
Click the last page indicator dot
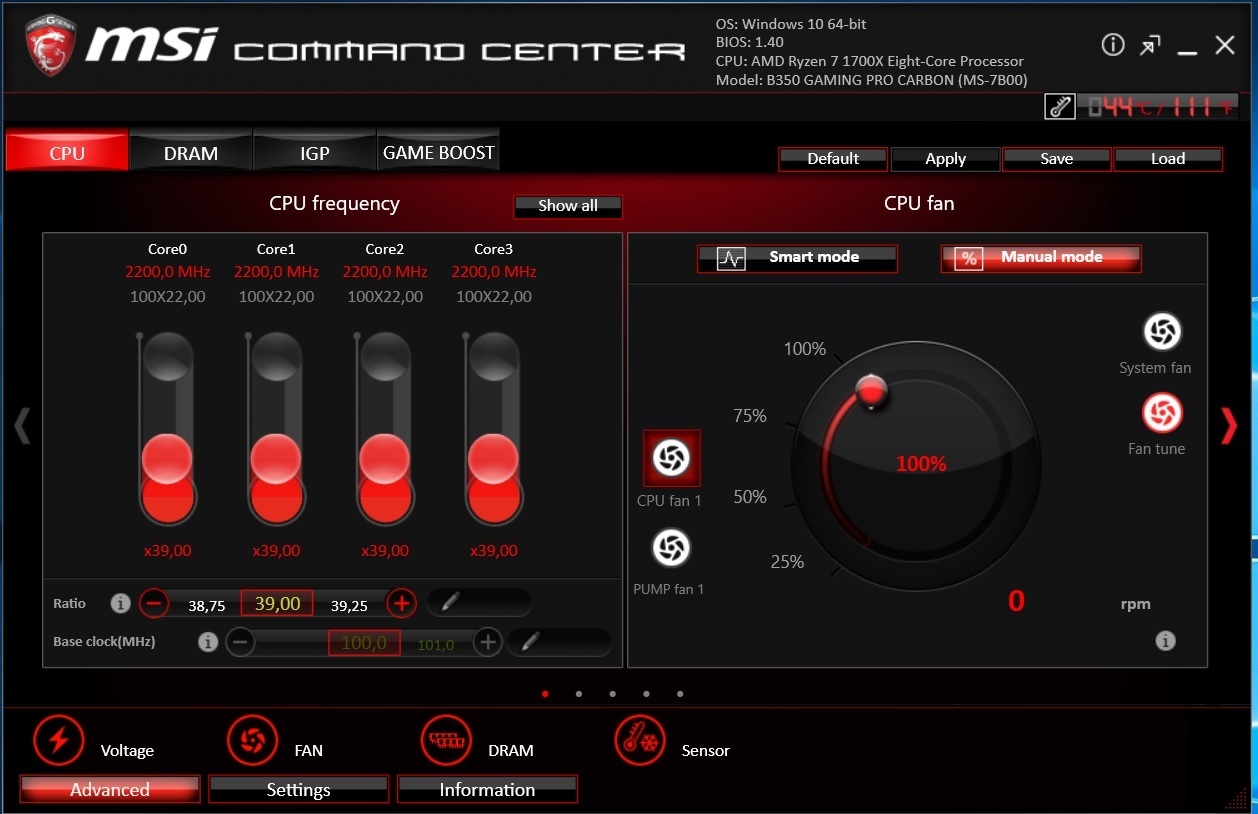(680, 693)
